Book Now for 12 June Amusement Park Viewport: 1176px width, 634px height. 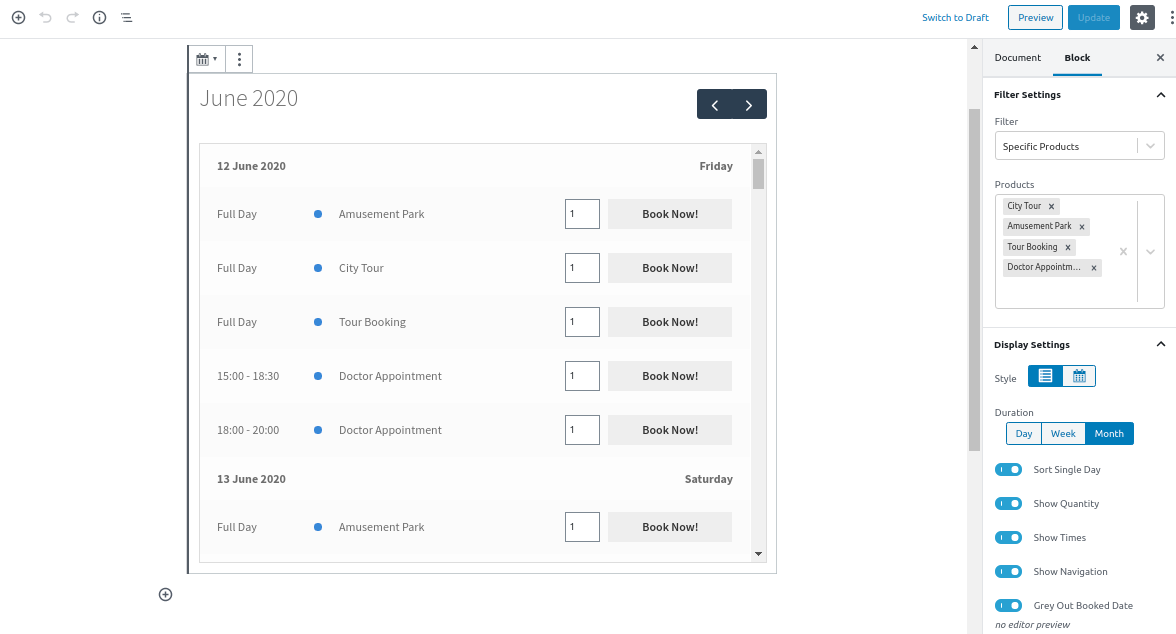coord(670,214)
